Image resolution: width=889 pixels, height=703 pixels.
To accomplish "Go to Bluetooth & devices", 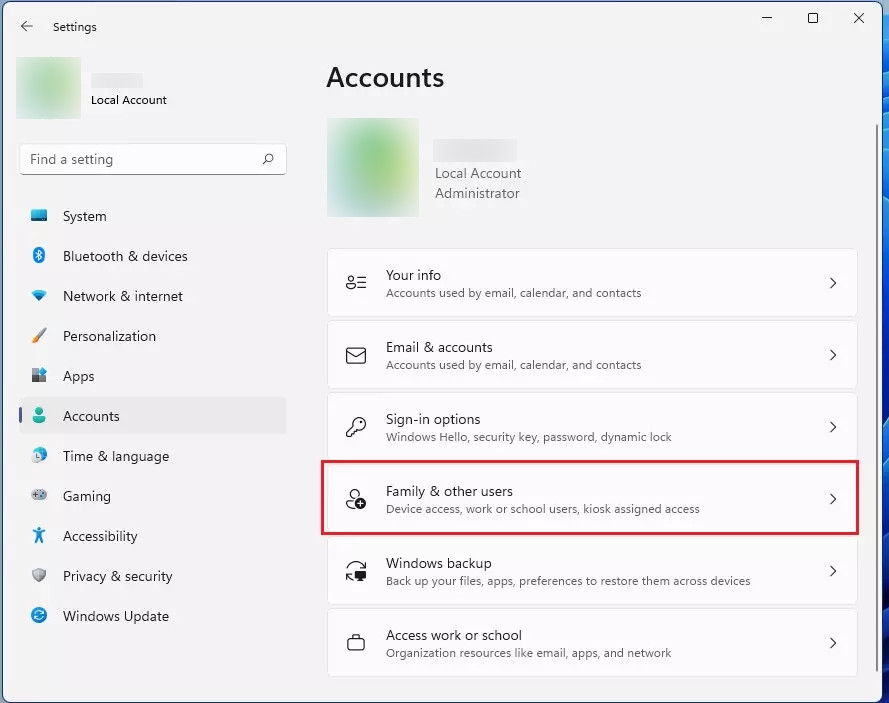I will point(153,256).
